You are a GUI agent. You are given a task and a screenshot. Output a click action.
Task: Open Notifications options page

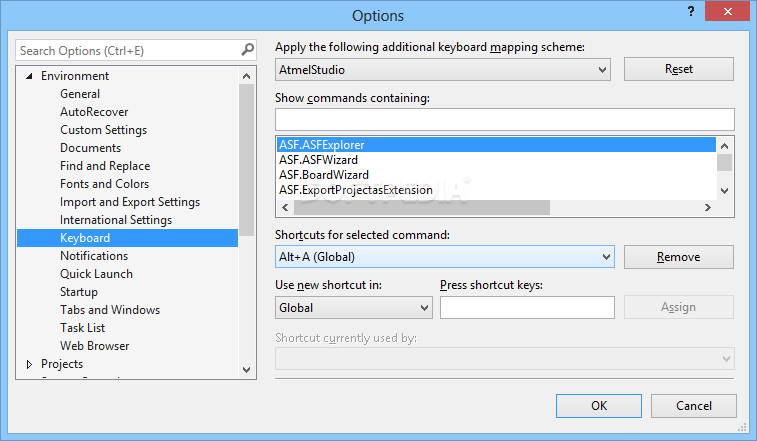pyautogui.click(x=94, y=256)
